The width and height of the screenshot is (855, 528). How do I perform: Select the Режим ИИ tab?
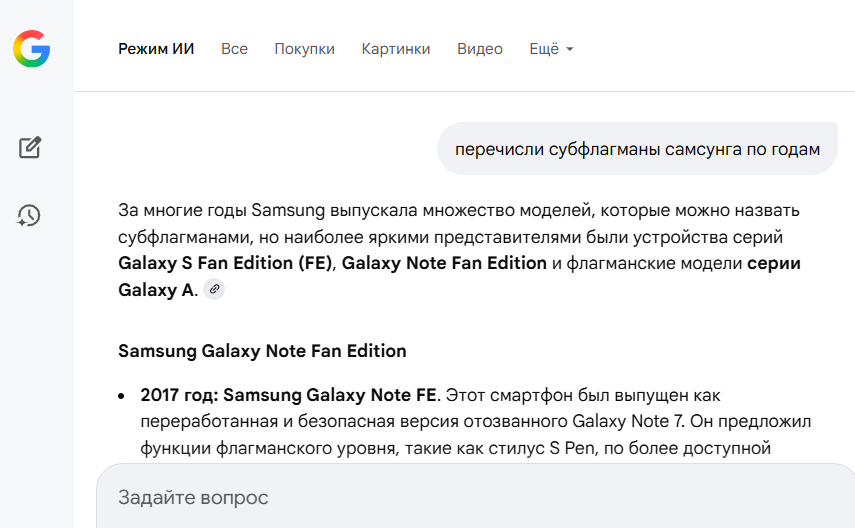156,49
